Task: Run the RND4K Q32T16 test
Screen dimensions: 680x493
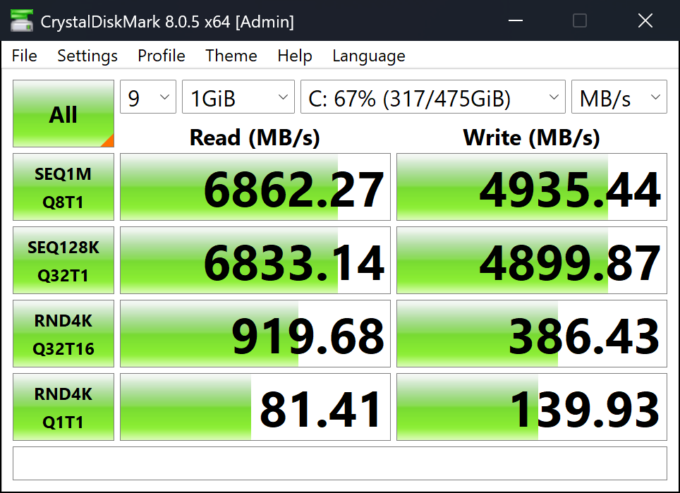Action: click(x=63, y=333)
